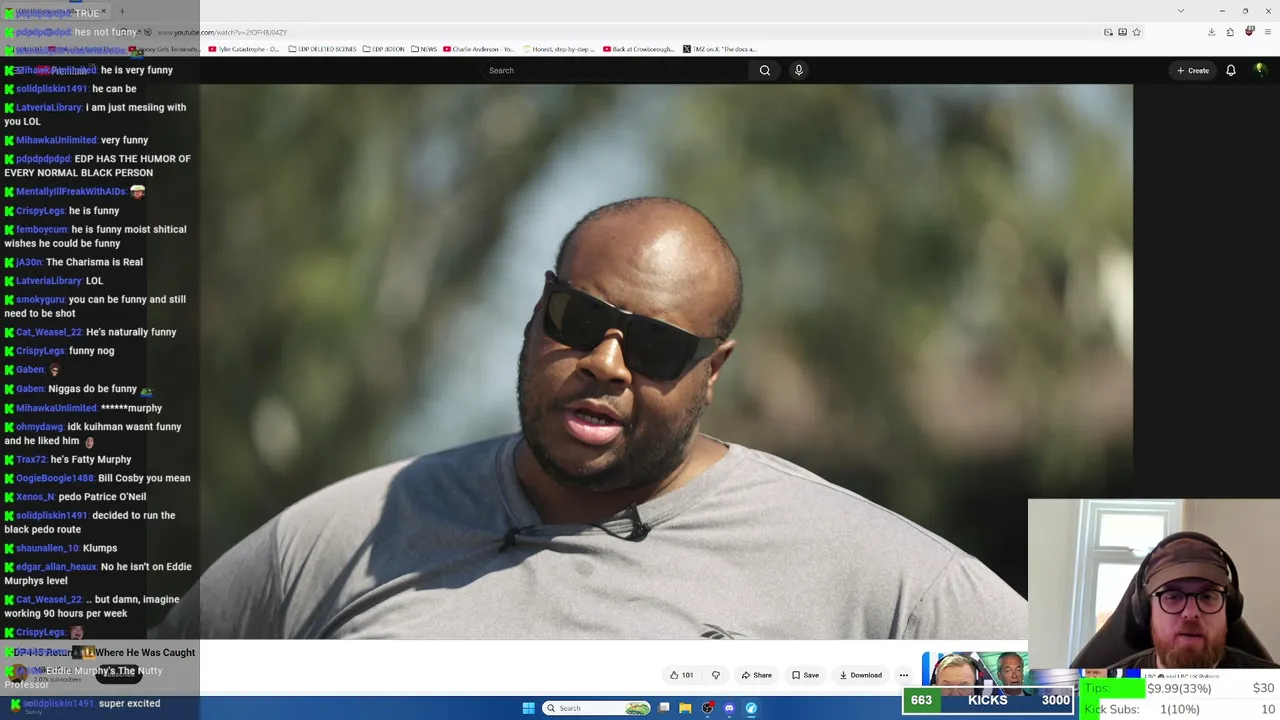Open the Windows Start menu
This screenshot has width=1280, height=720.
[x=528, y=708]
